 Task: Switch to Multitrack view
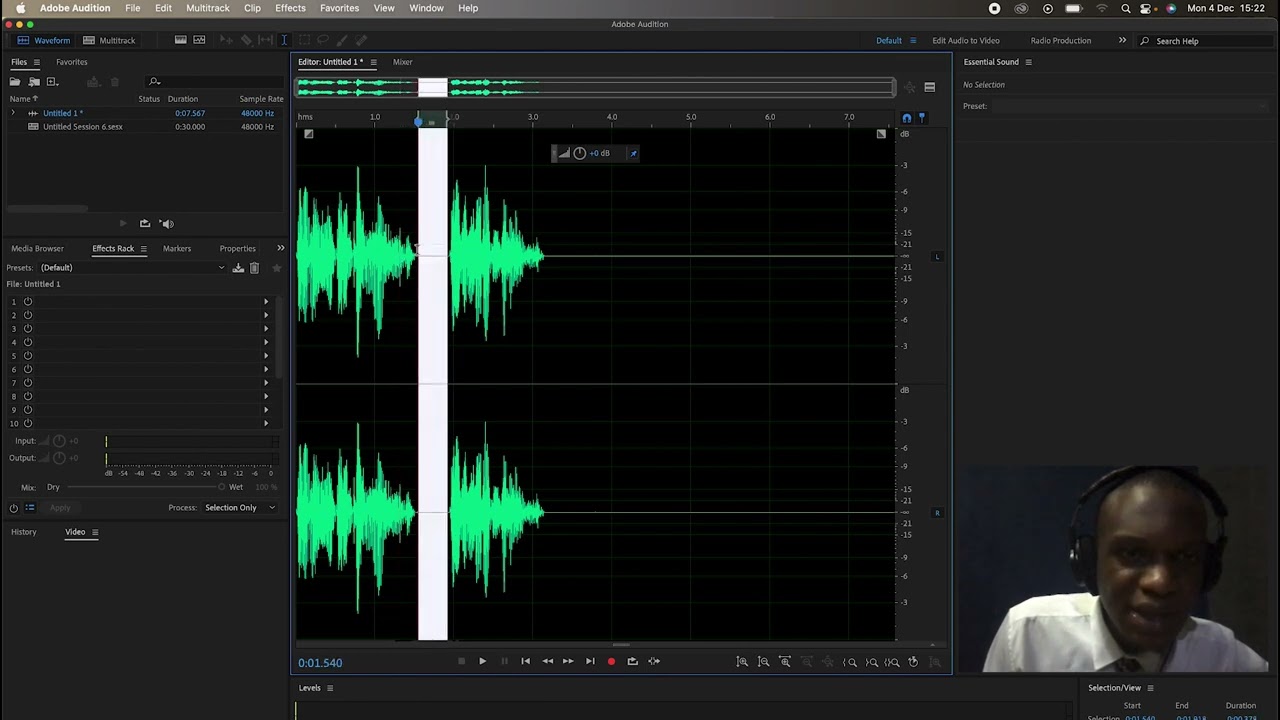click(x=109, y=40)
